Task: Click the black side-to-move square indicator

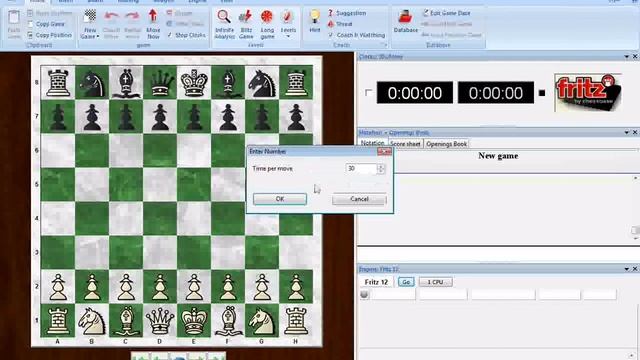Action: click(x=542, y=93)
